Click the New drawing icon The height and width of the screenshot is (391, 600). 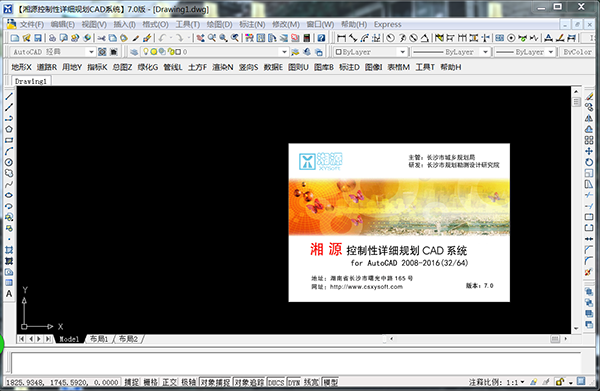[15, 38]
